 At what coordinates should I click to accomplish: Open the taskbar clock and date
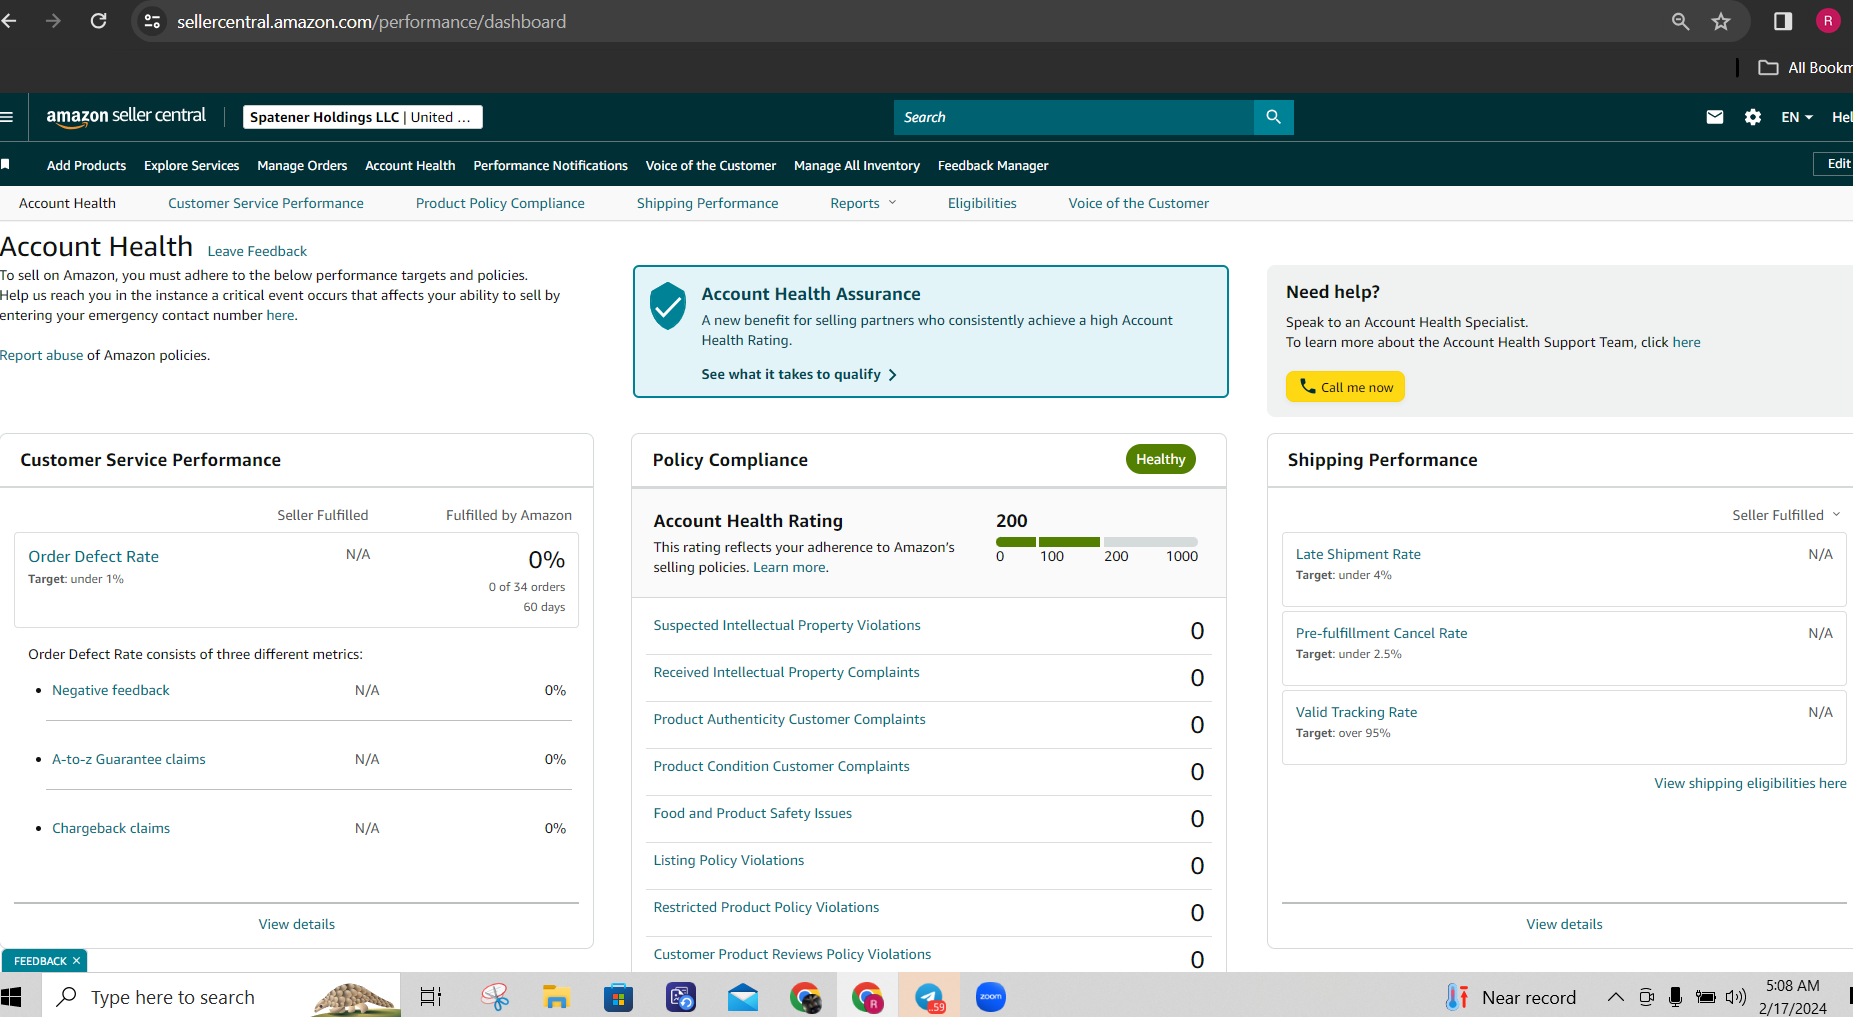pos(1792,997)
